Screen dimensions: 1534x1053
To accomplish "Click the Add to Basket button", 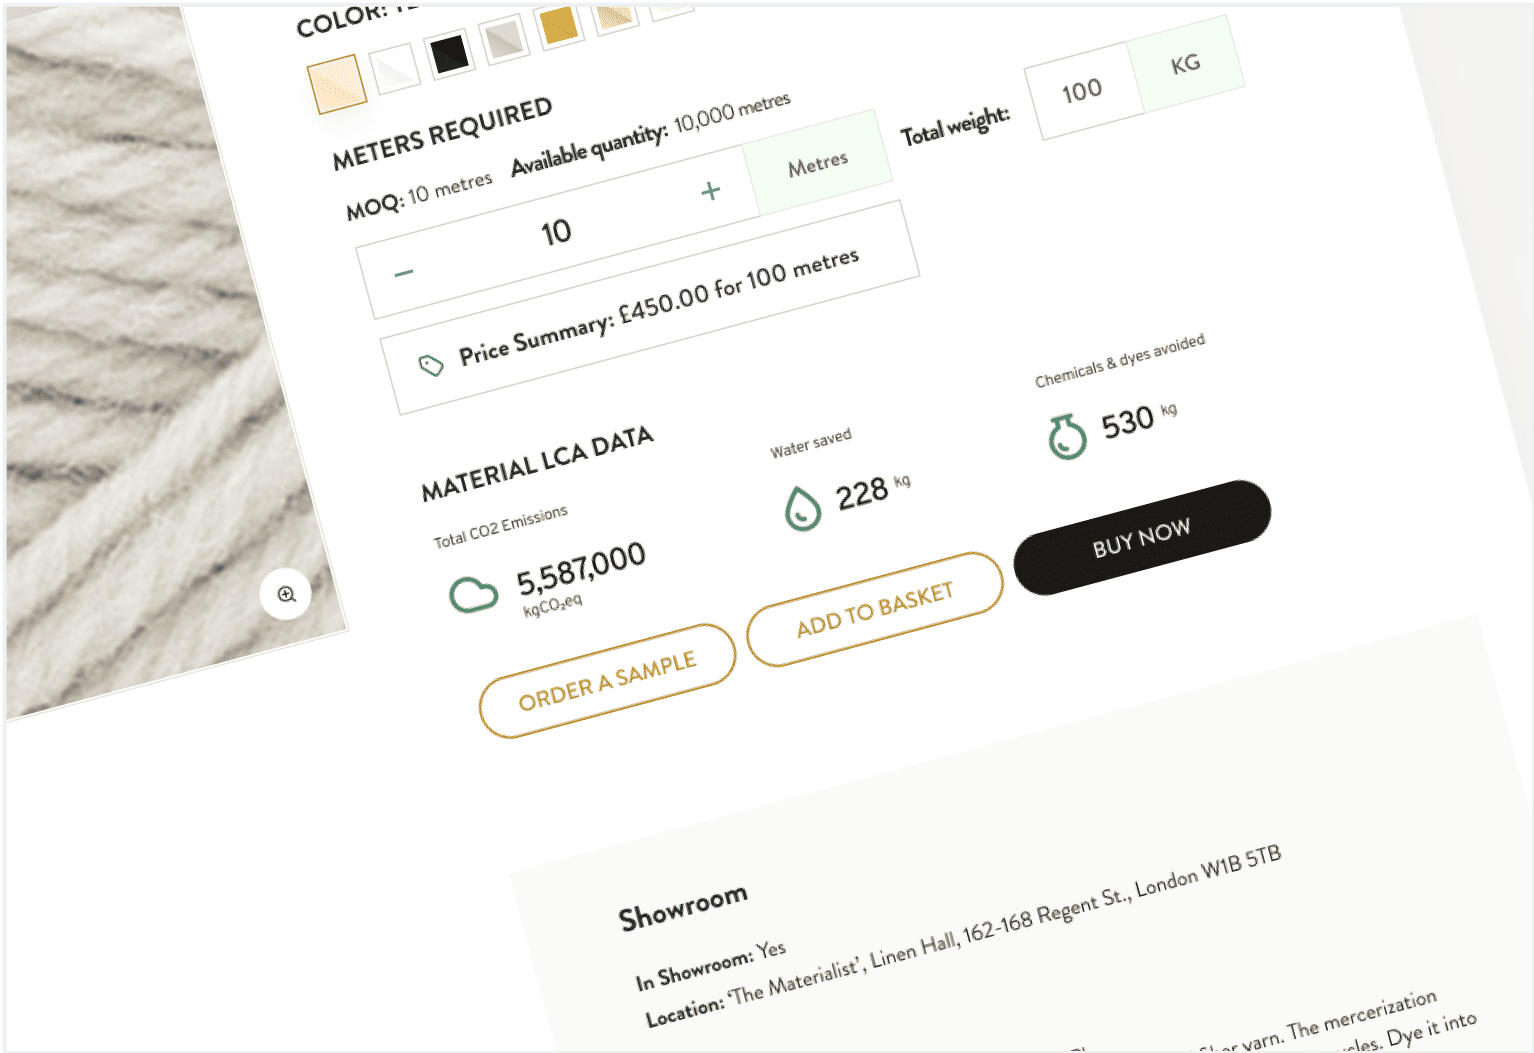I will coord(875,609).
